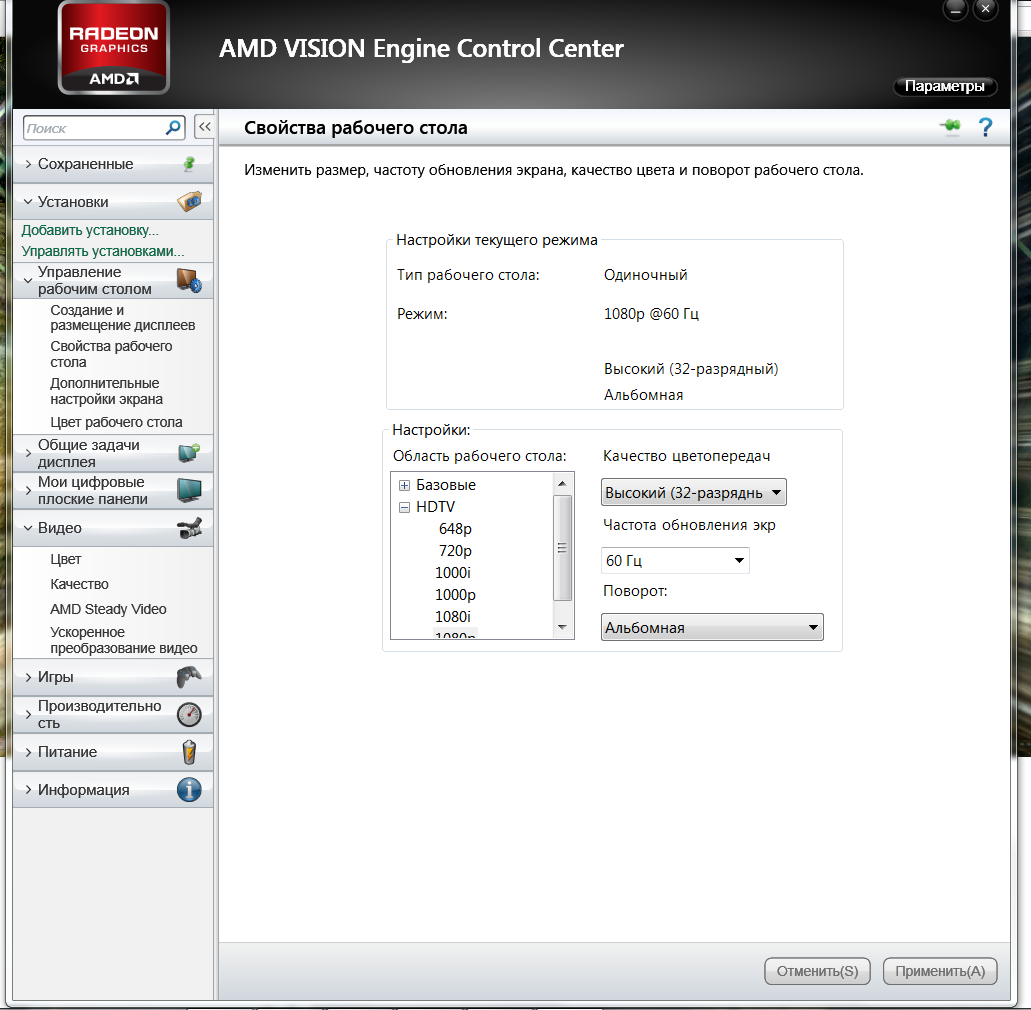Click the Питание battery icon
This screenshot has height=1010, width=1031.
pyautogui.click(x=189, y=752)
